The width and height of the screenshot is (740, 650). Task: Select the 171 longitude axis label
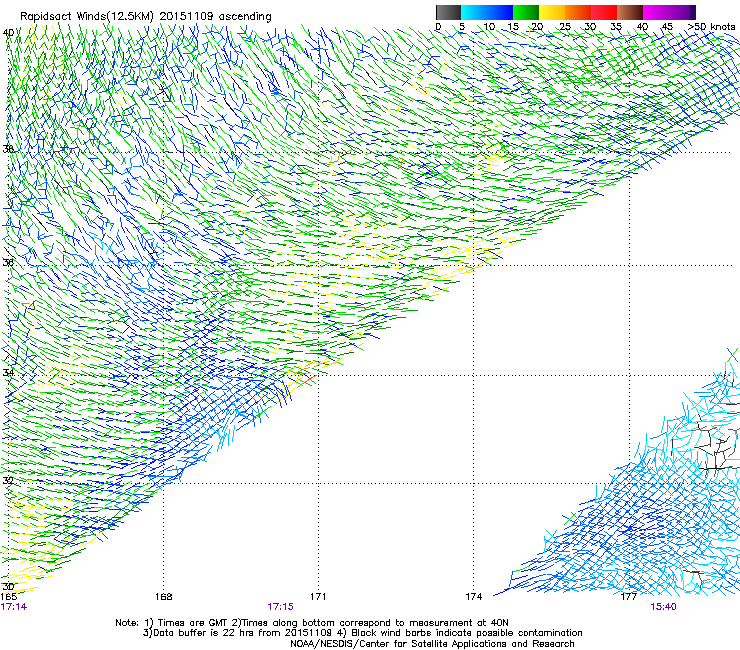pos(318,597)
